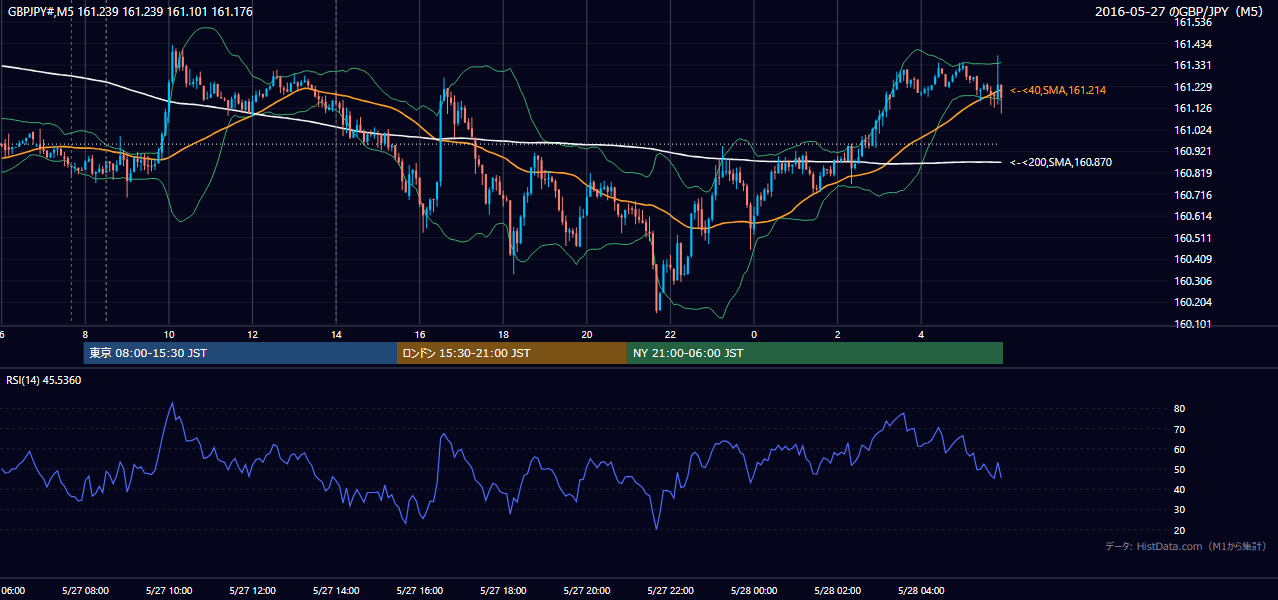Open the データ: HistData.com source credit
The image size is (1278, 600).
pos(1186,546)
